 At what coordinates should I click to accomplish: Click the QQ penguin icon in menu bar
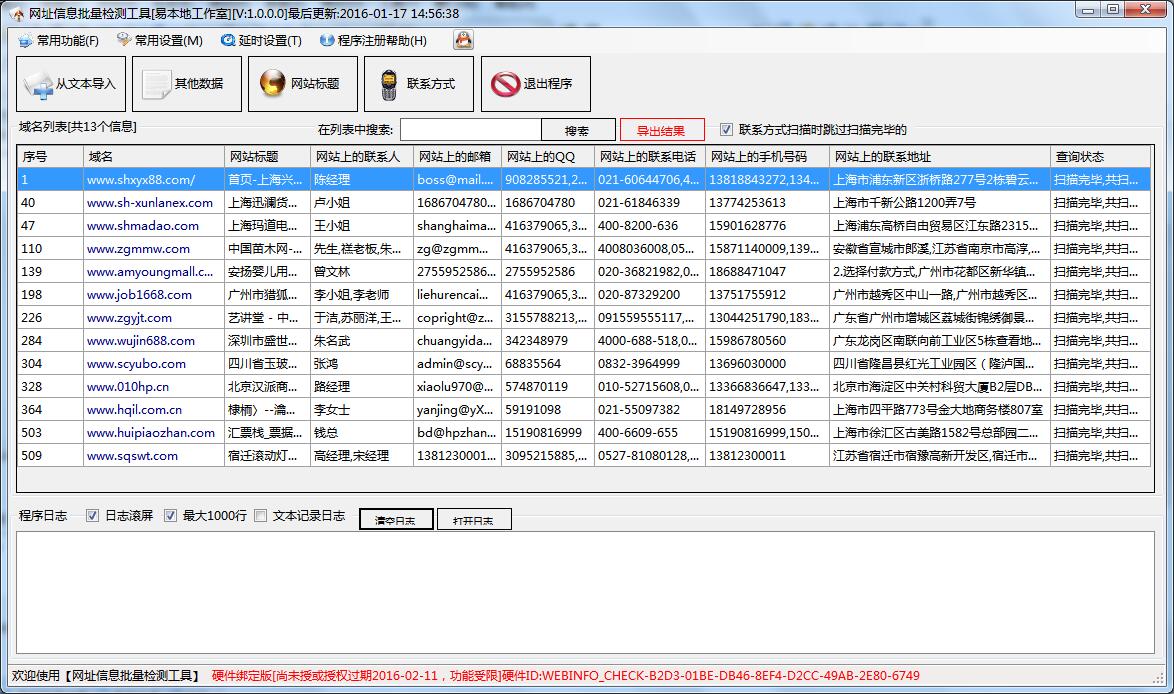pyautogui.click(x=463, y=40)
